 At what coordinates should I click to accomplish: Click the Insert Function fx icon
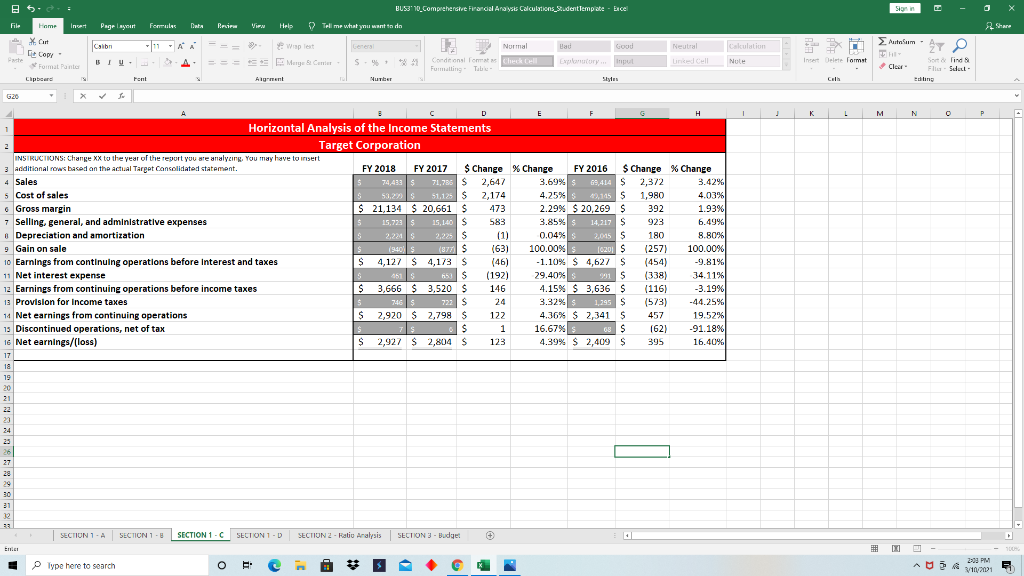120,96
